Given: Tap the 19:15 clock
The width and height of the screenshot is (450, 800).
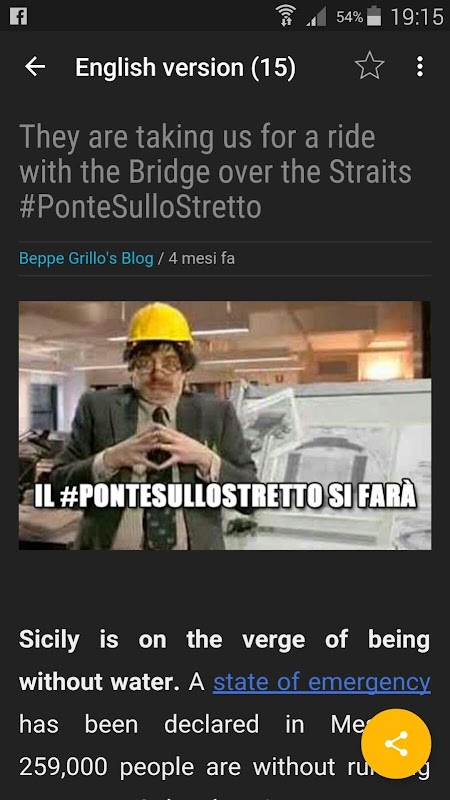Looking at the screenshot, I should click(417, 17).
